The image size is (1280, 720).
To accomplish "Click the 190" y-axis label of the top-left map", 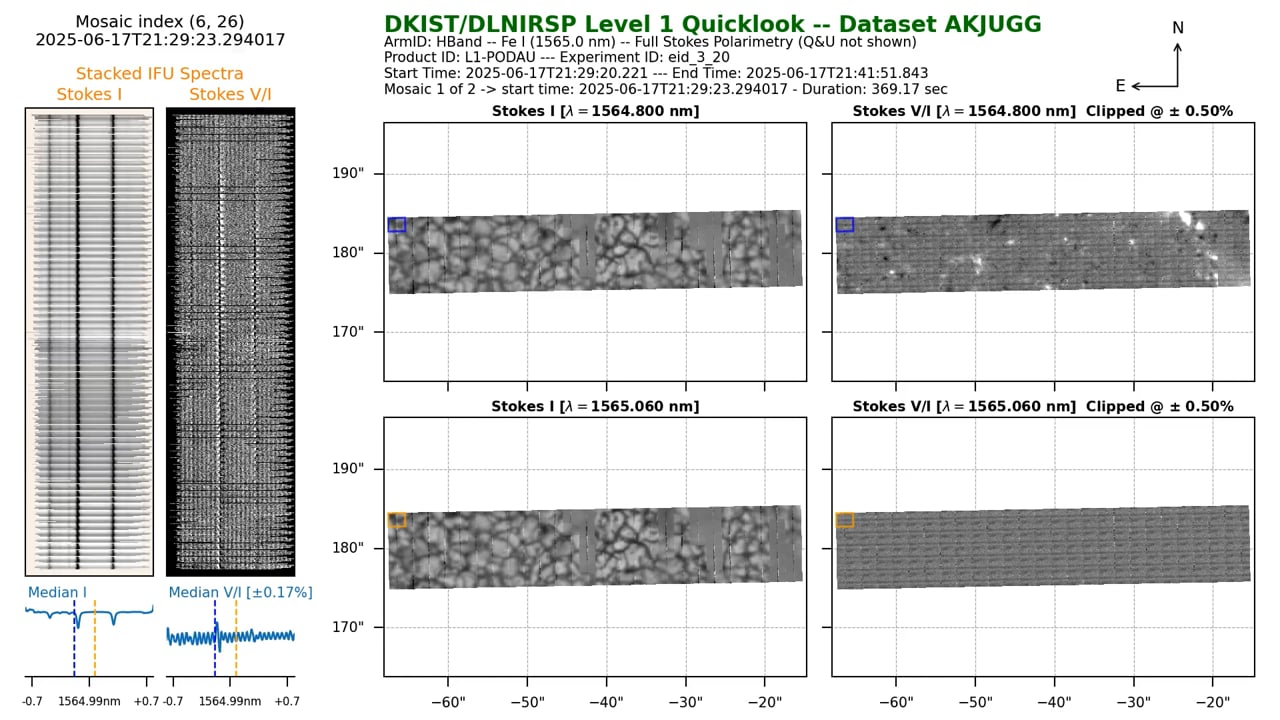I will [x=348, y=174].
